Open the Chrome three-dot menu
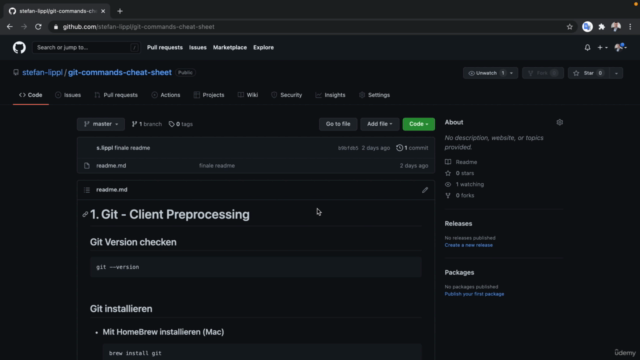 [630, 27]
